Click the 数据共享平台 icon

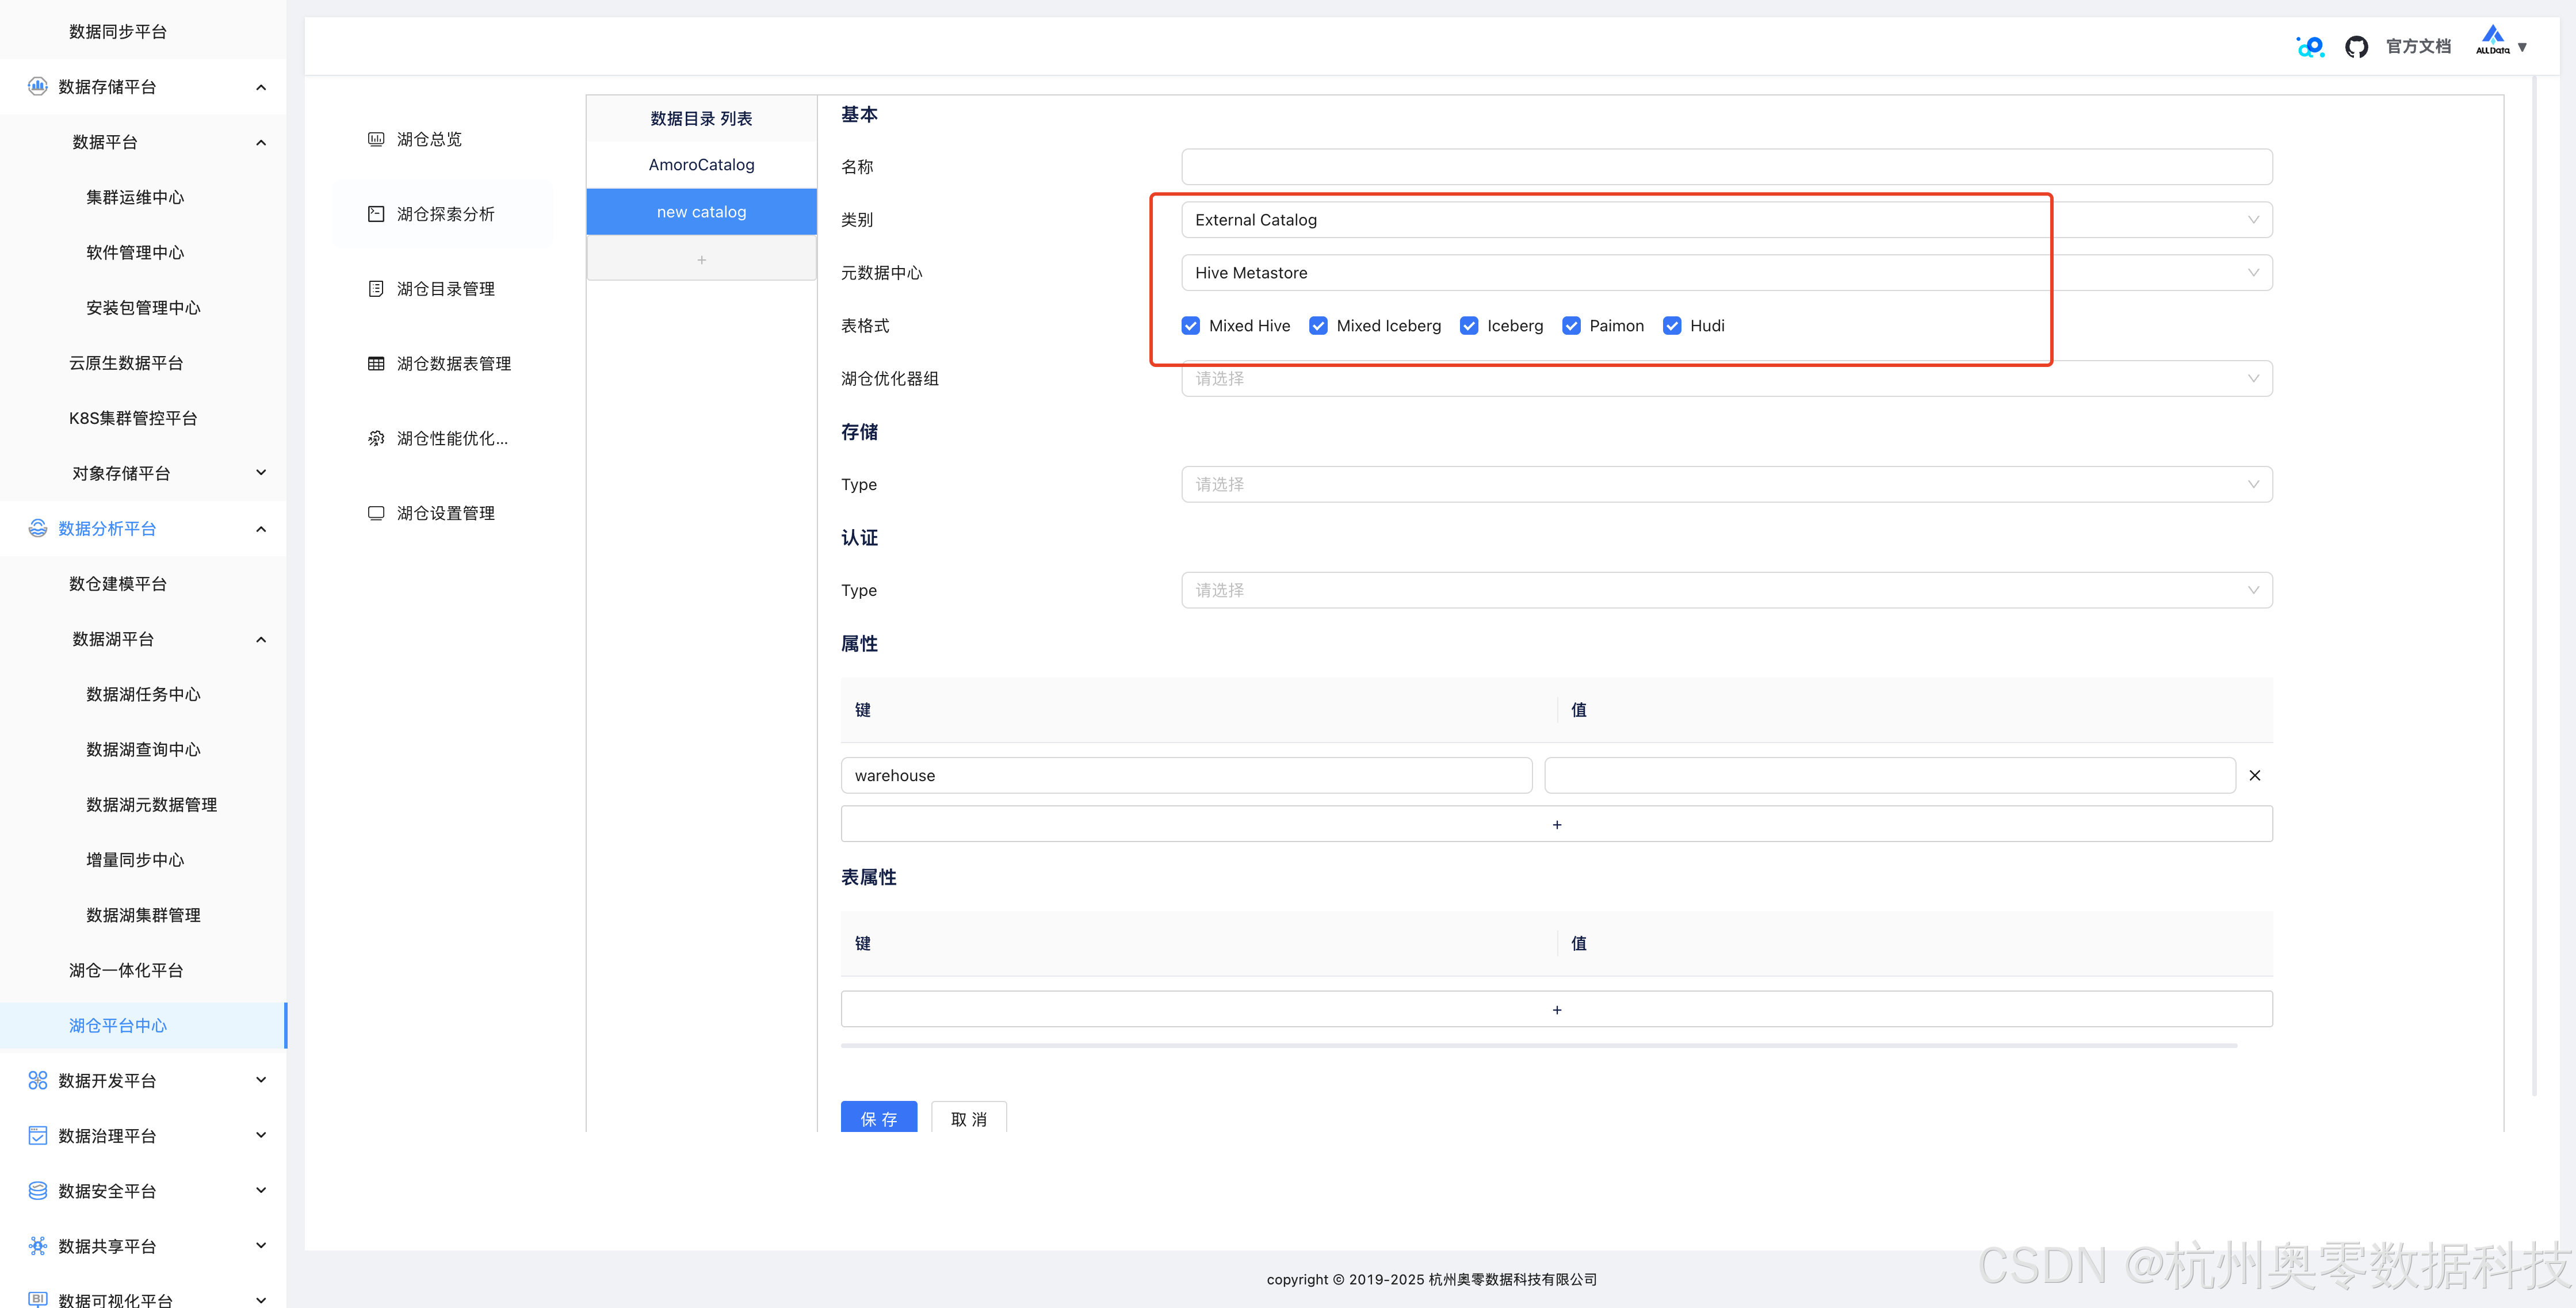tap(38, 1245)
